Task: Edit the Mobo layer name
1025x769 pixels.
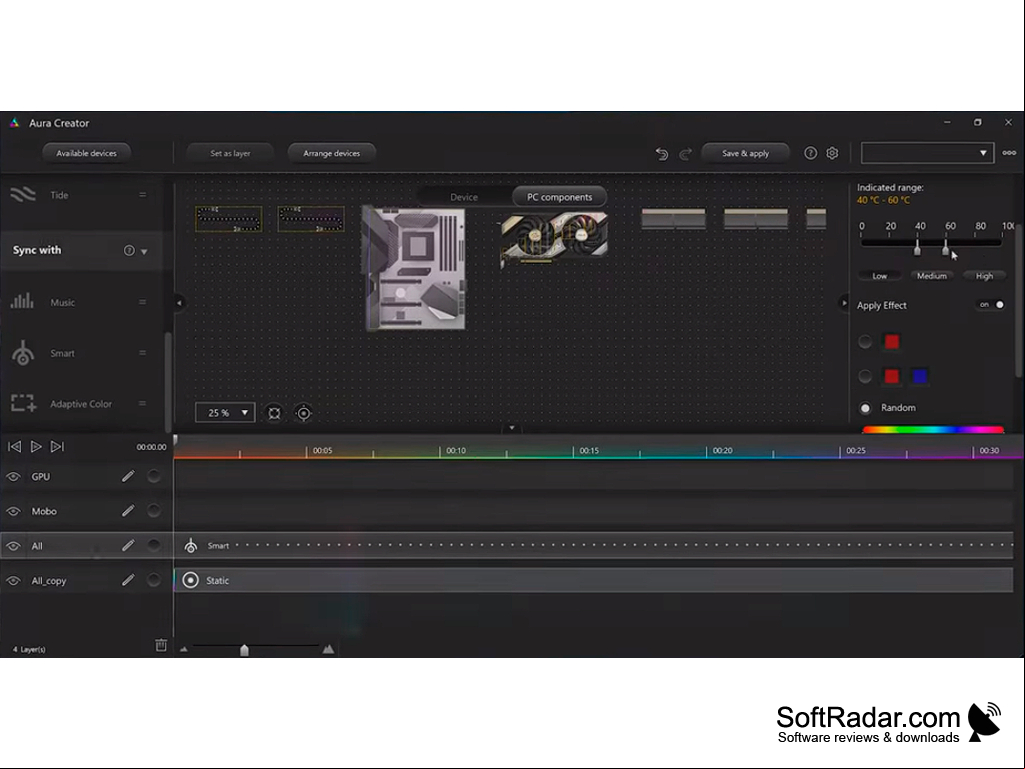Action: [128, 511]
